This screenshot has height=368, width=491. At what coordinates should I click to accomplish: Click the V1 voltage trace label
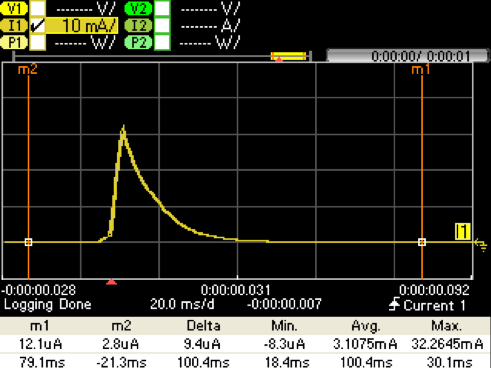(14, 9)
